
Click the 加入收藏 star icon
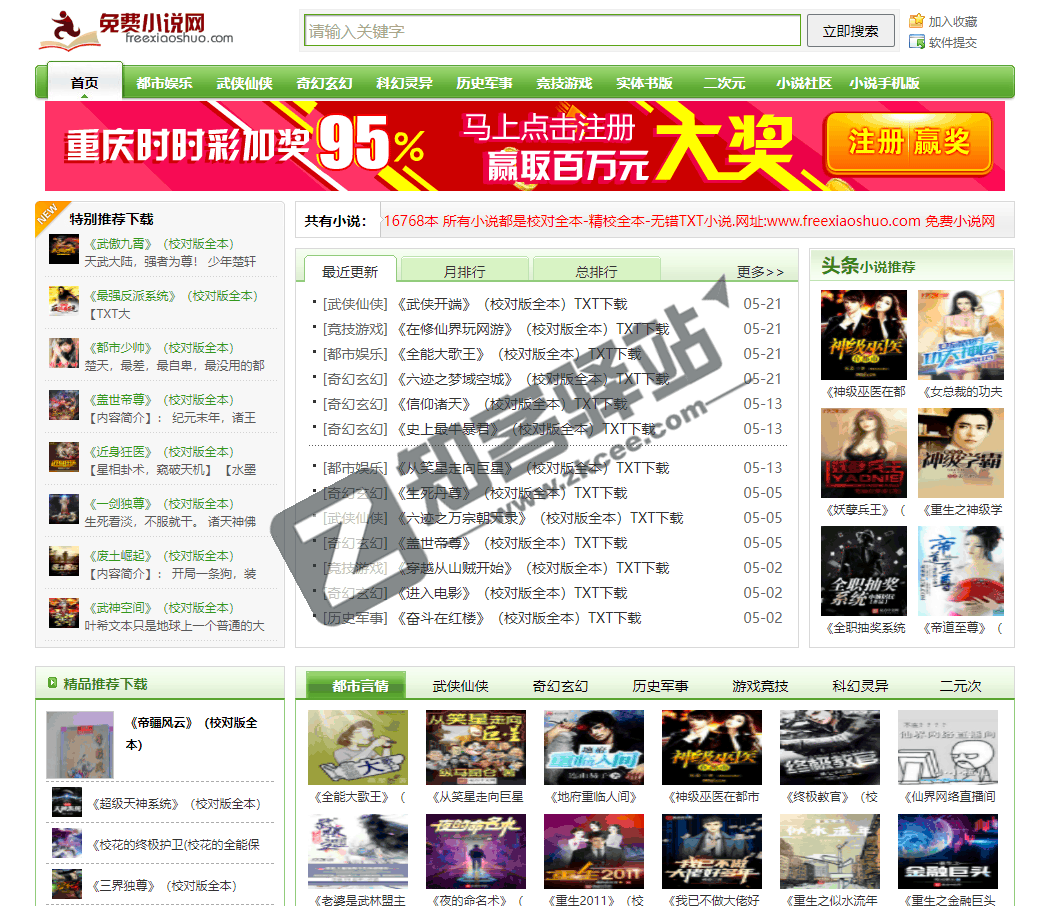pyautogui.click(x=918, y=22)
